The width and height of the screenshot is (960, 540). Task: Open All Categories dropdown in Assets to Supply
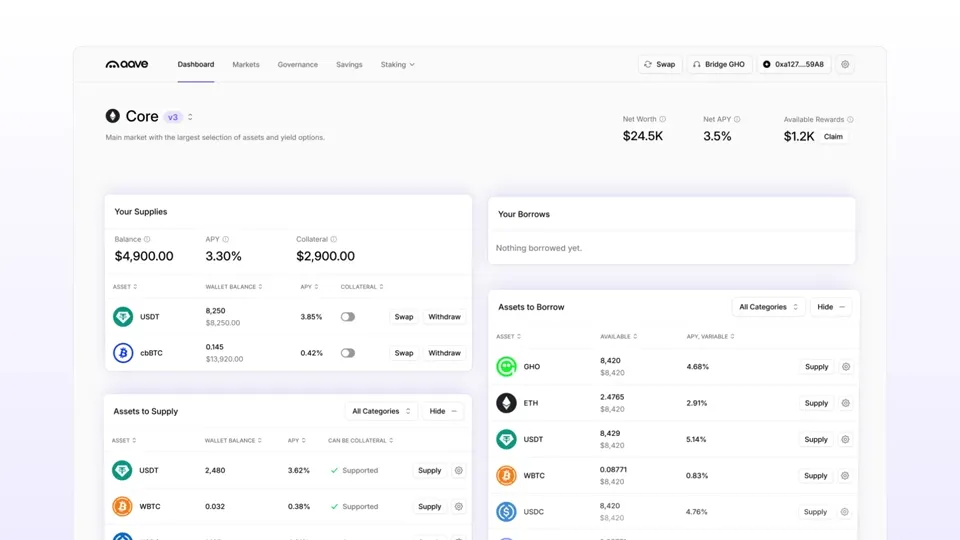(x=381, y=411)
